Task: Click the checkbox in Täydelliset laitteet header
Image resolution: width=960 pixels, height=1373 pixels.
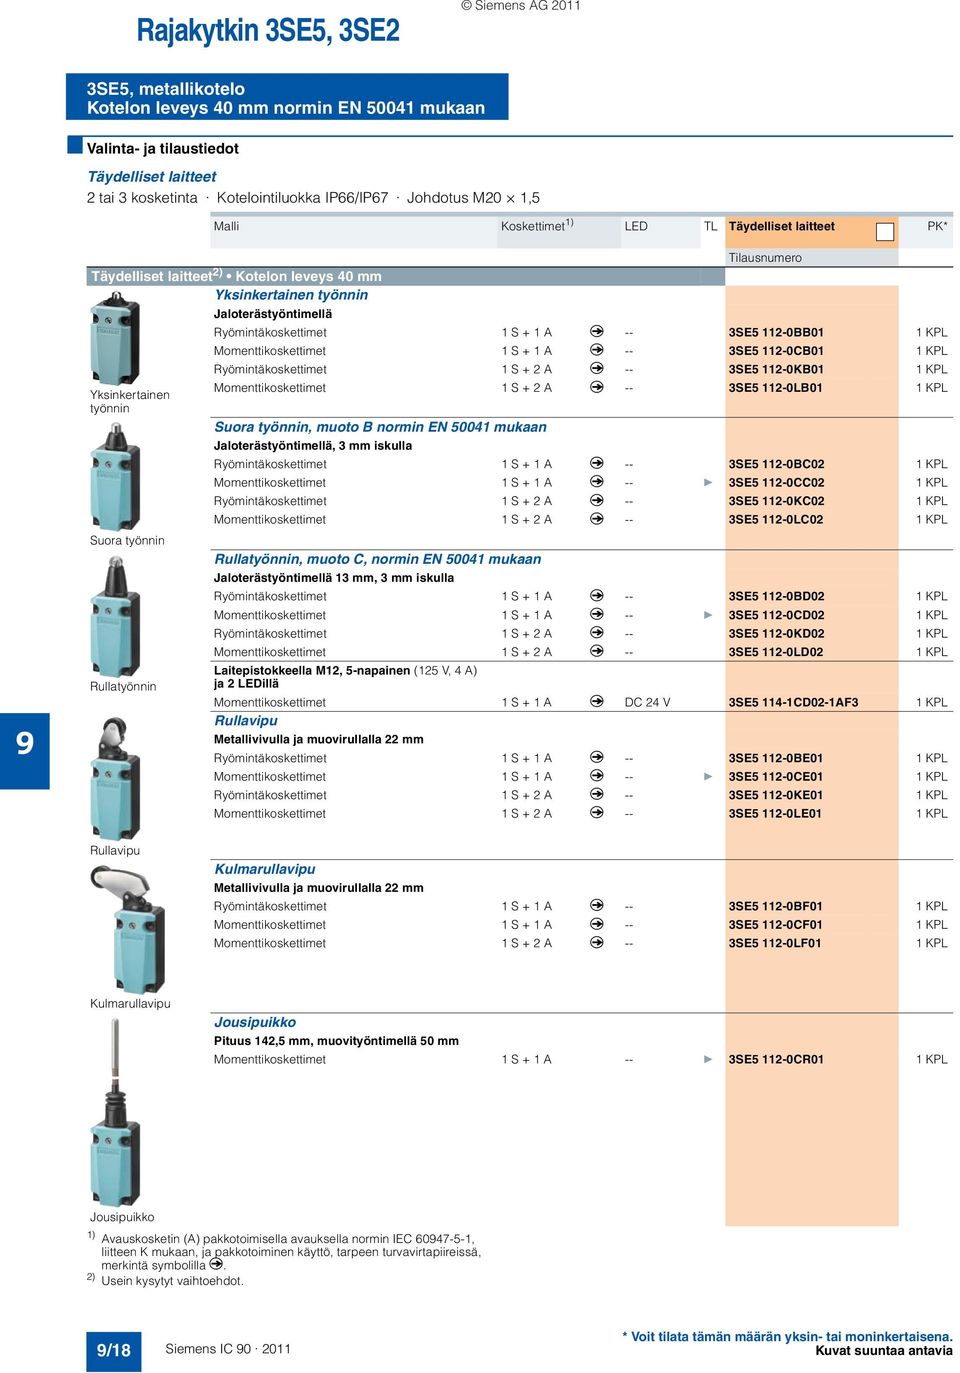Action: 885,232
